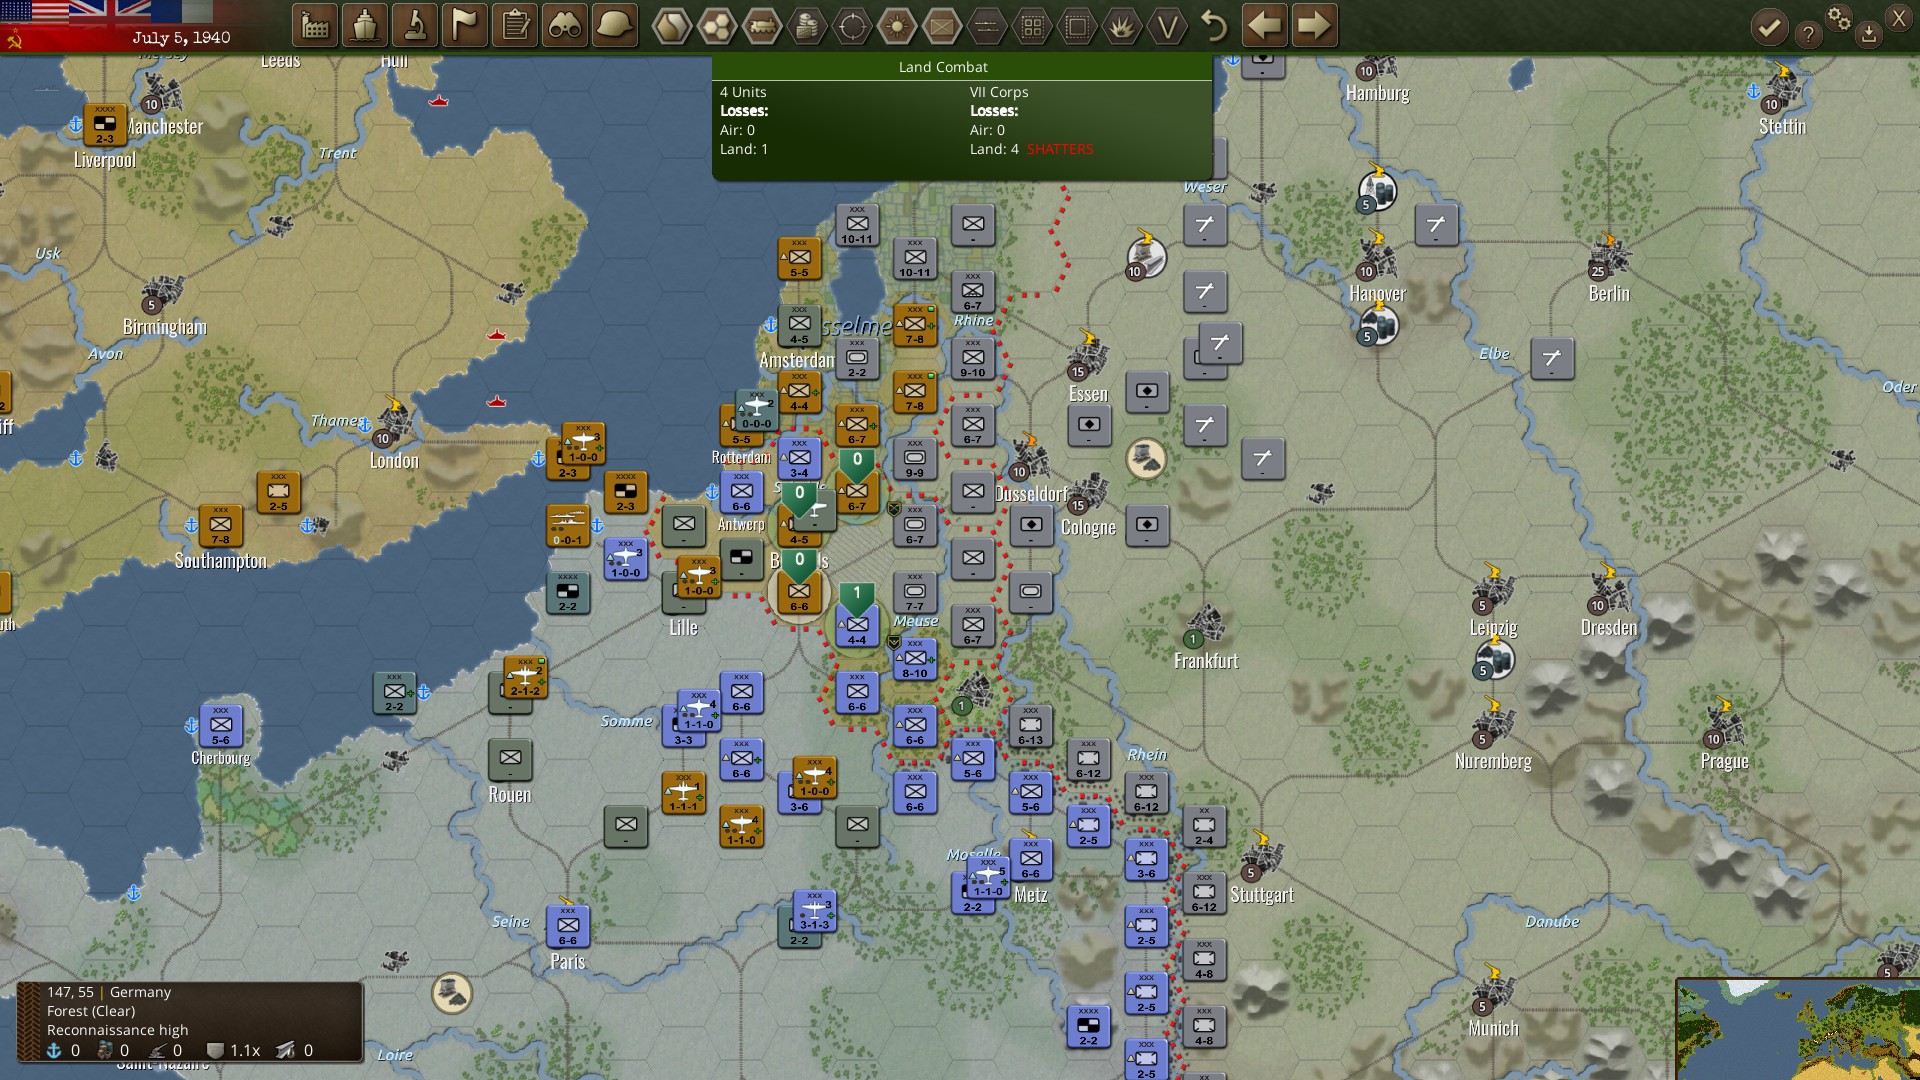Select the 2-1-2 air unit near coast
Image resolution: width=1920 pixels, height=1080 pixels.
(525, 677)
